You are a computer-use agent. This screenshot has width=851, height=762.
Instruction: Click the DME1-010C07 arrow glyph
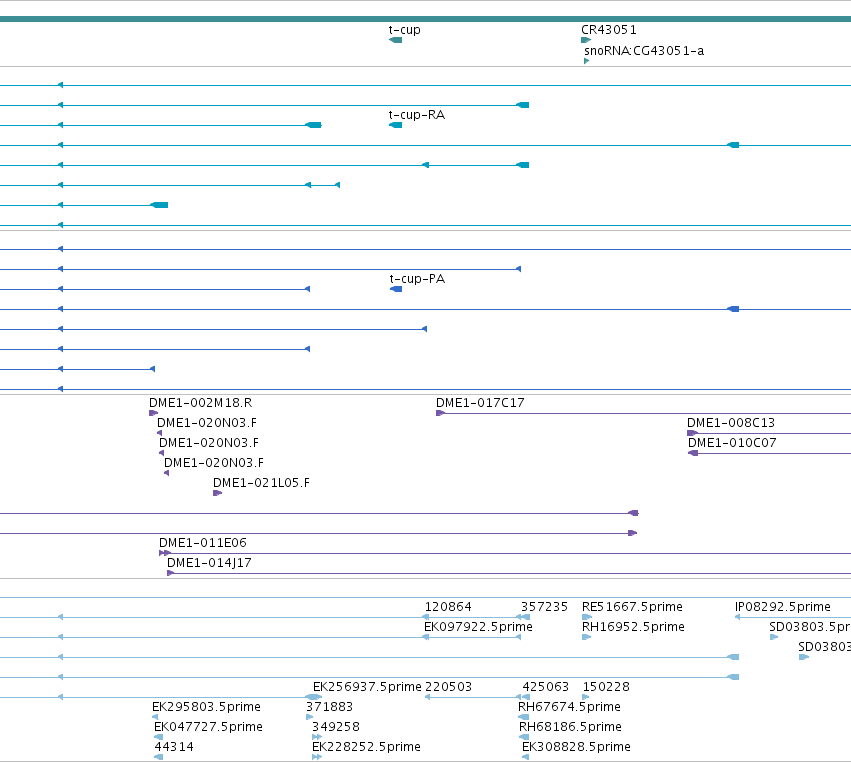693,453
